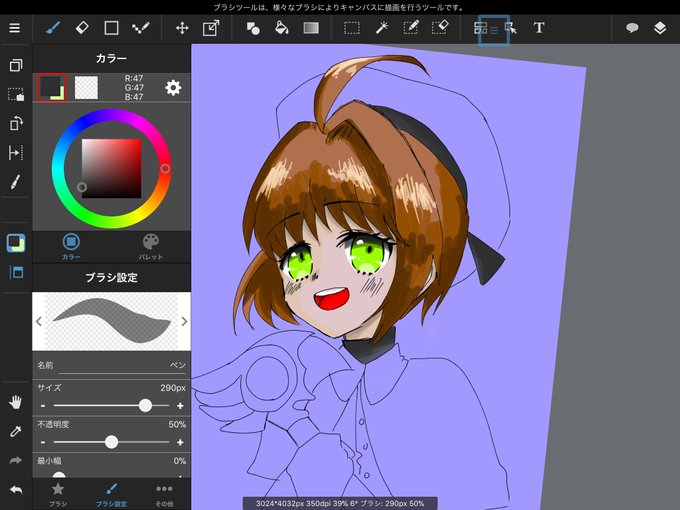Select the Move tool
680x510 pixels.
pos(182,28)
